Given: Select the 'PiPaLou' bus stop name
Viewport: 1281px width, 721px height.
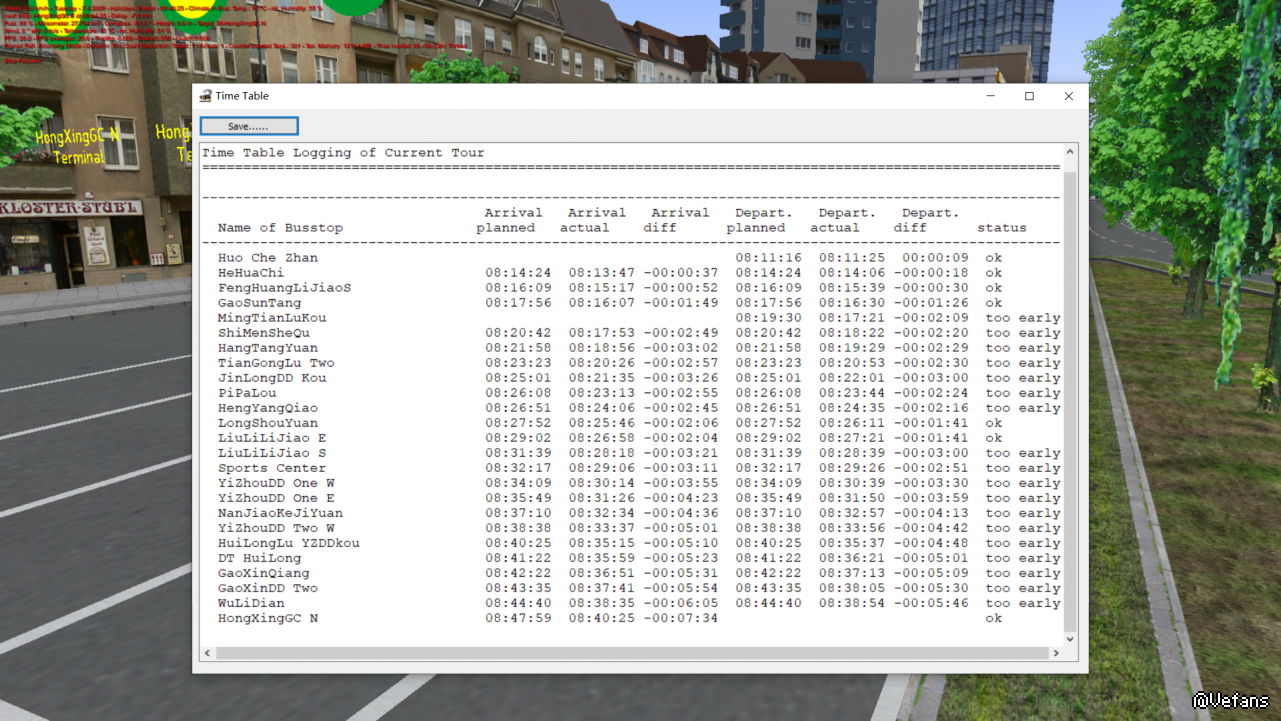Looking at the screenshot, I should pyautogui.click(x=247, y=393).
